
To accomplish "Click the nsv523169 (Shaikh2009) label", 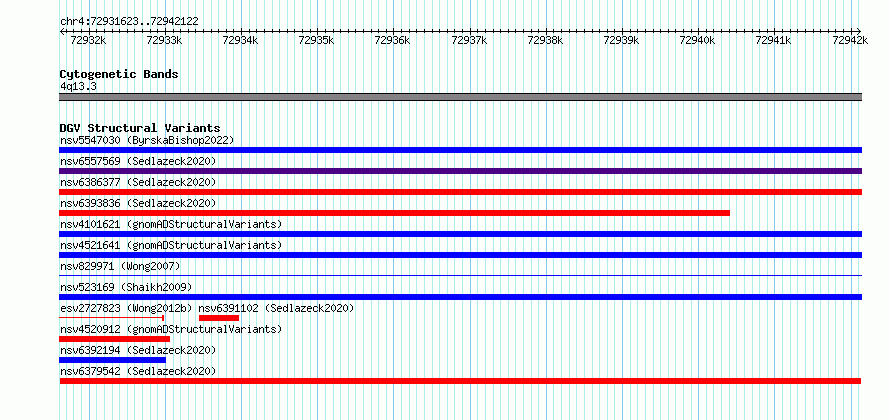I will pyautogui.click(x=126, y=287).
